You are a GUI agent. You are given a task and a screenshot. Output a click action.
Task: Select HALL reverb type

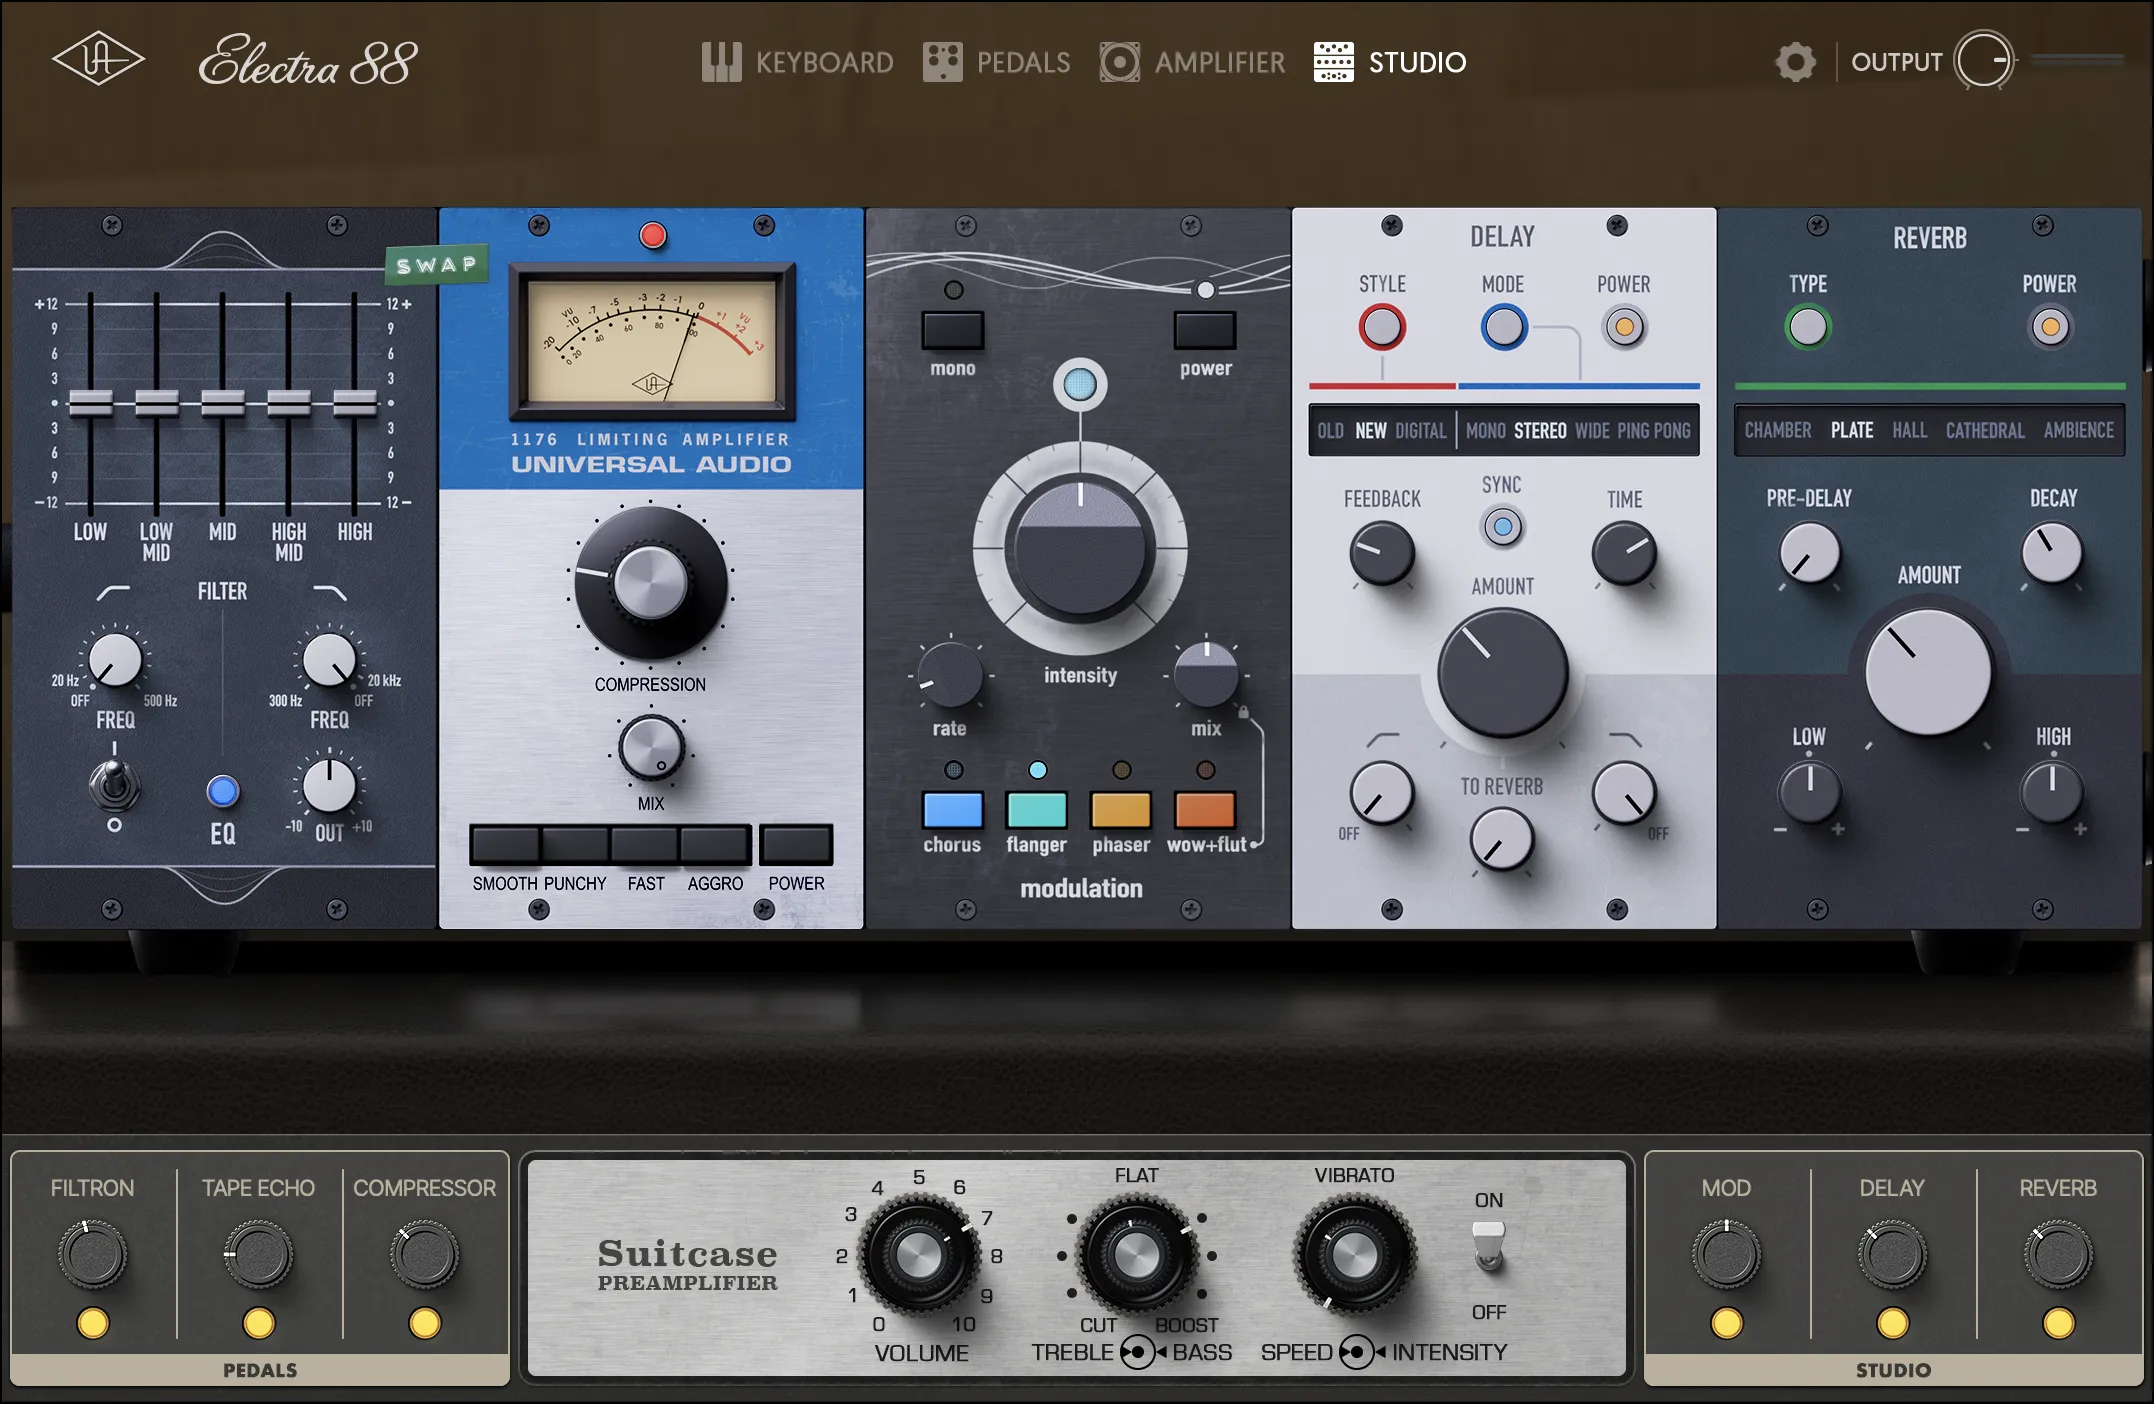click(1910, 430)
